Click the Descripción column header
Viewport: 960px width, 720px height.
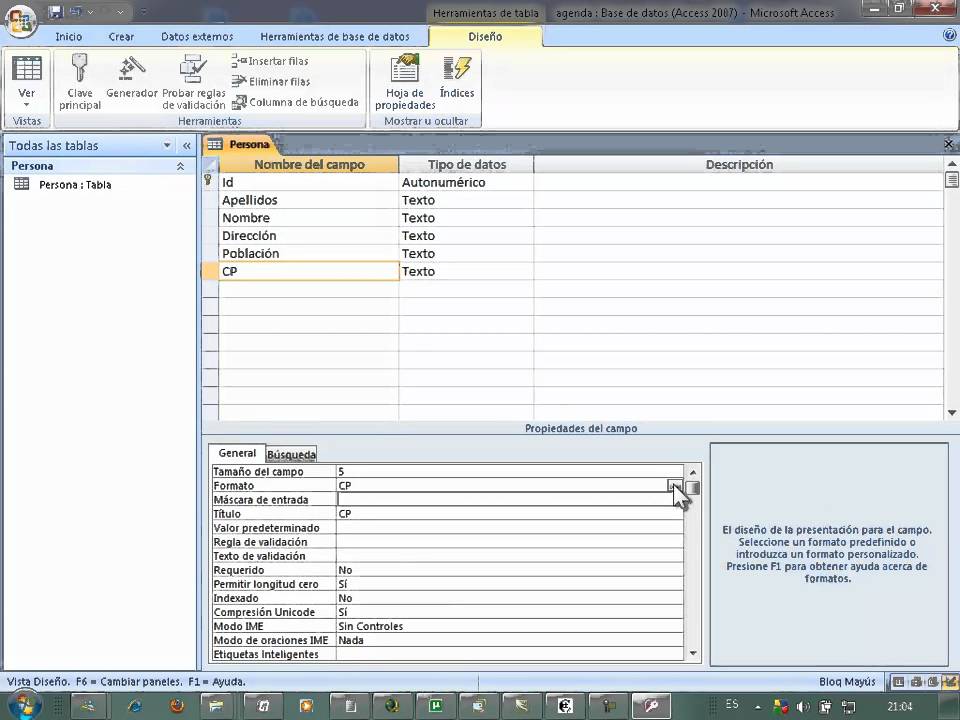click(739, 164)
